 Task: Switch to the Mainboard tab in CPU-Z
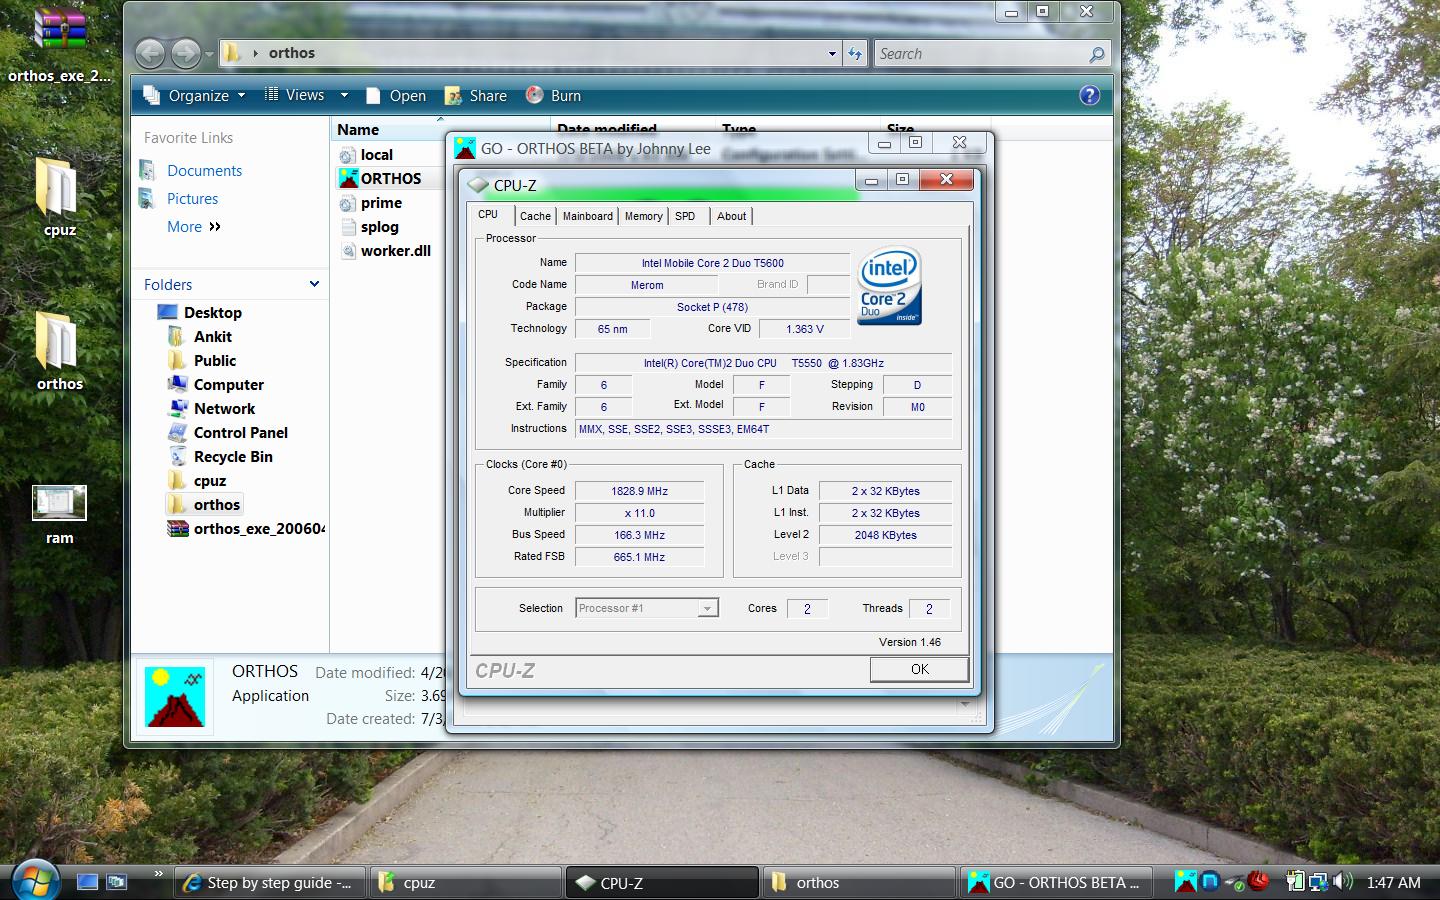[x=588, y=216]
